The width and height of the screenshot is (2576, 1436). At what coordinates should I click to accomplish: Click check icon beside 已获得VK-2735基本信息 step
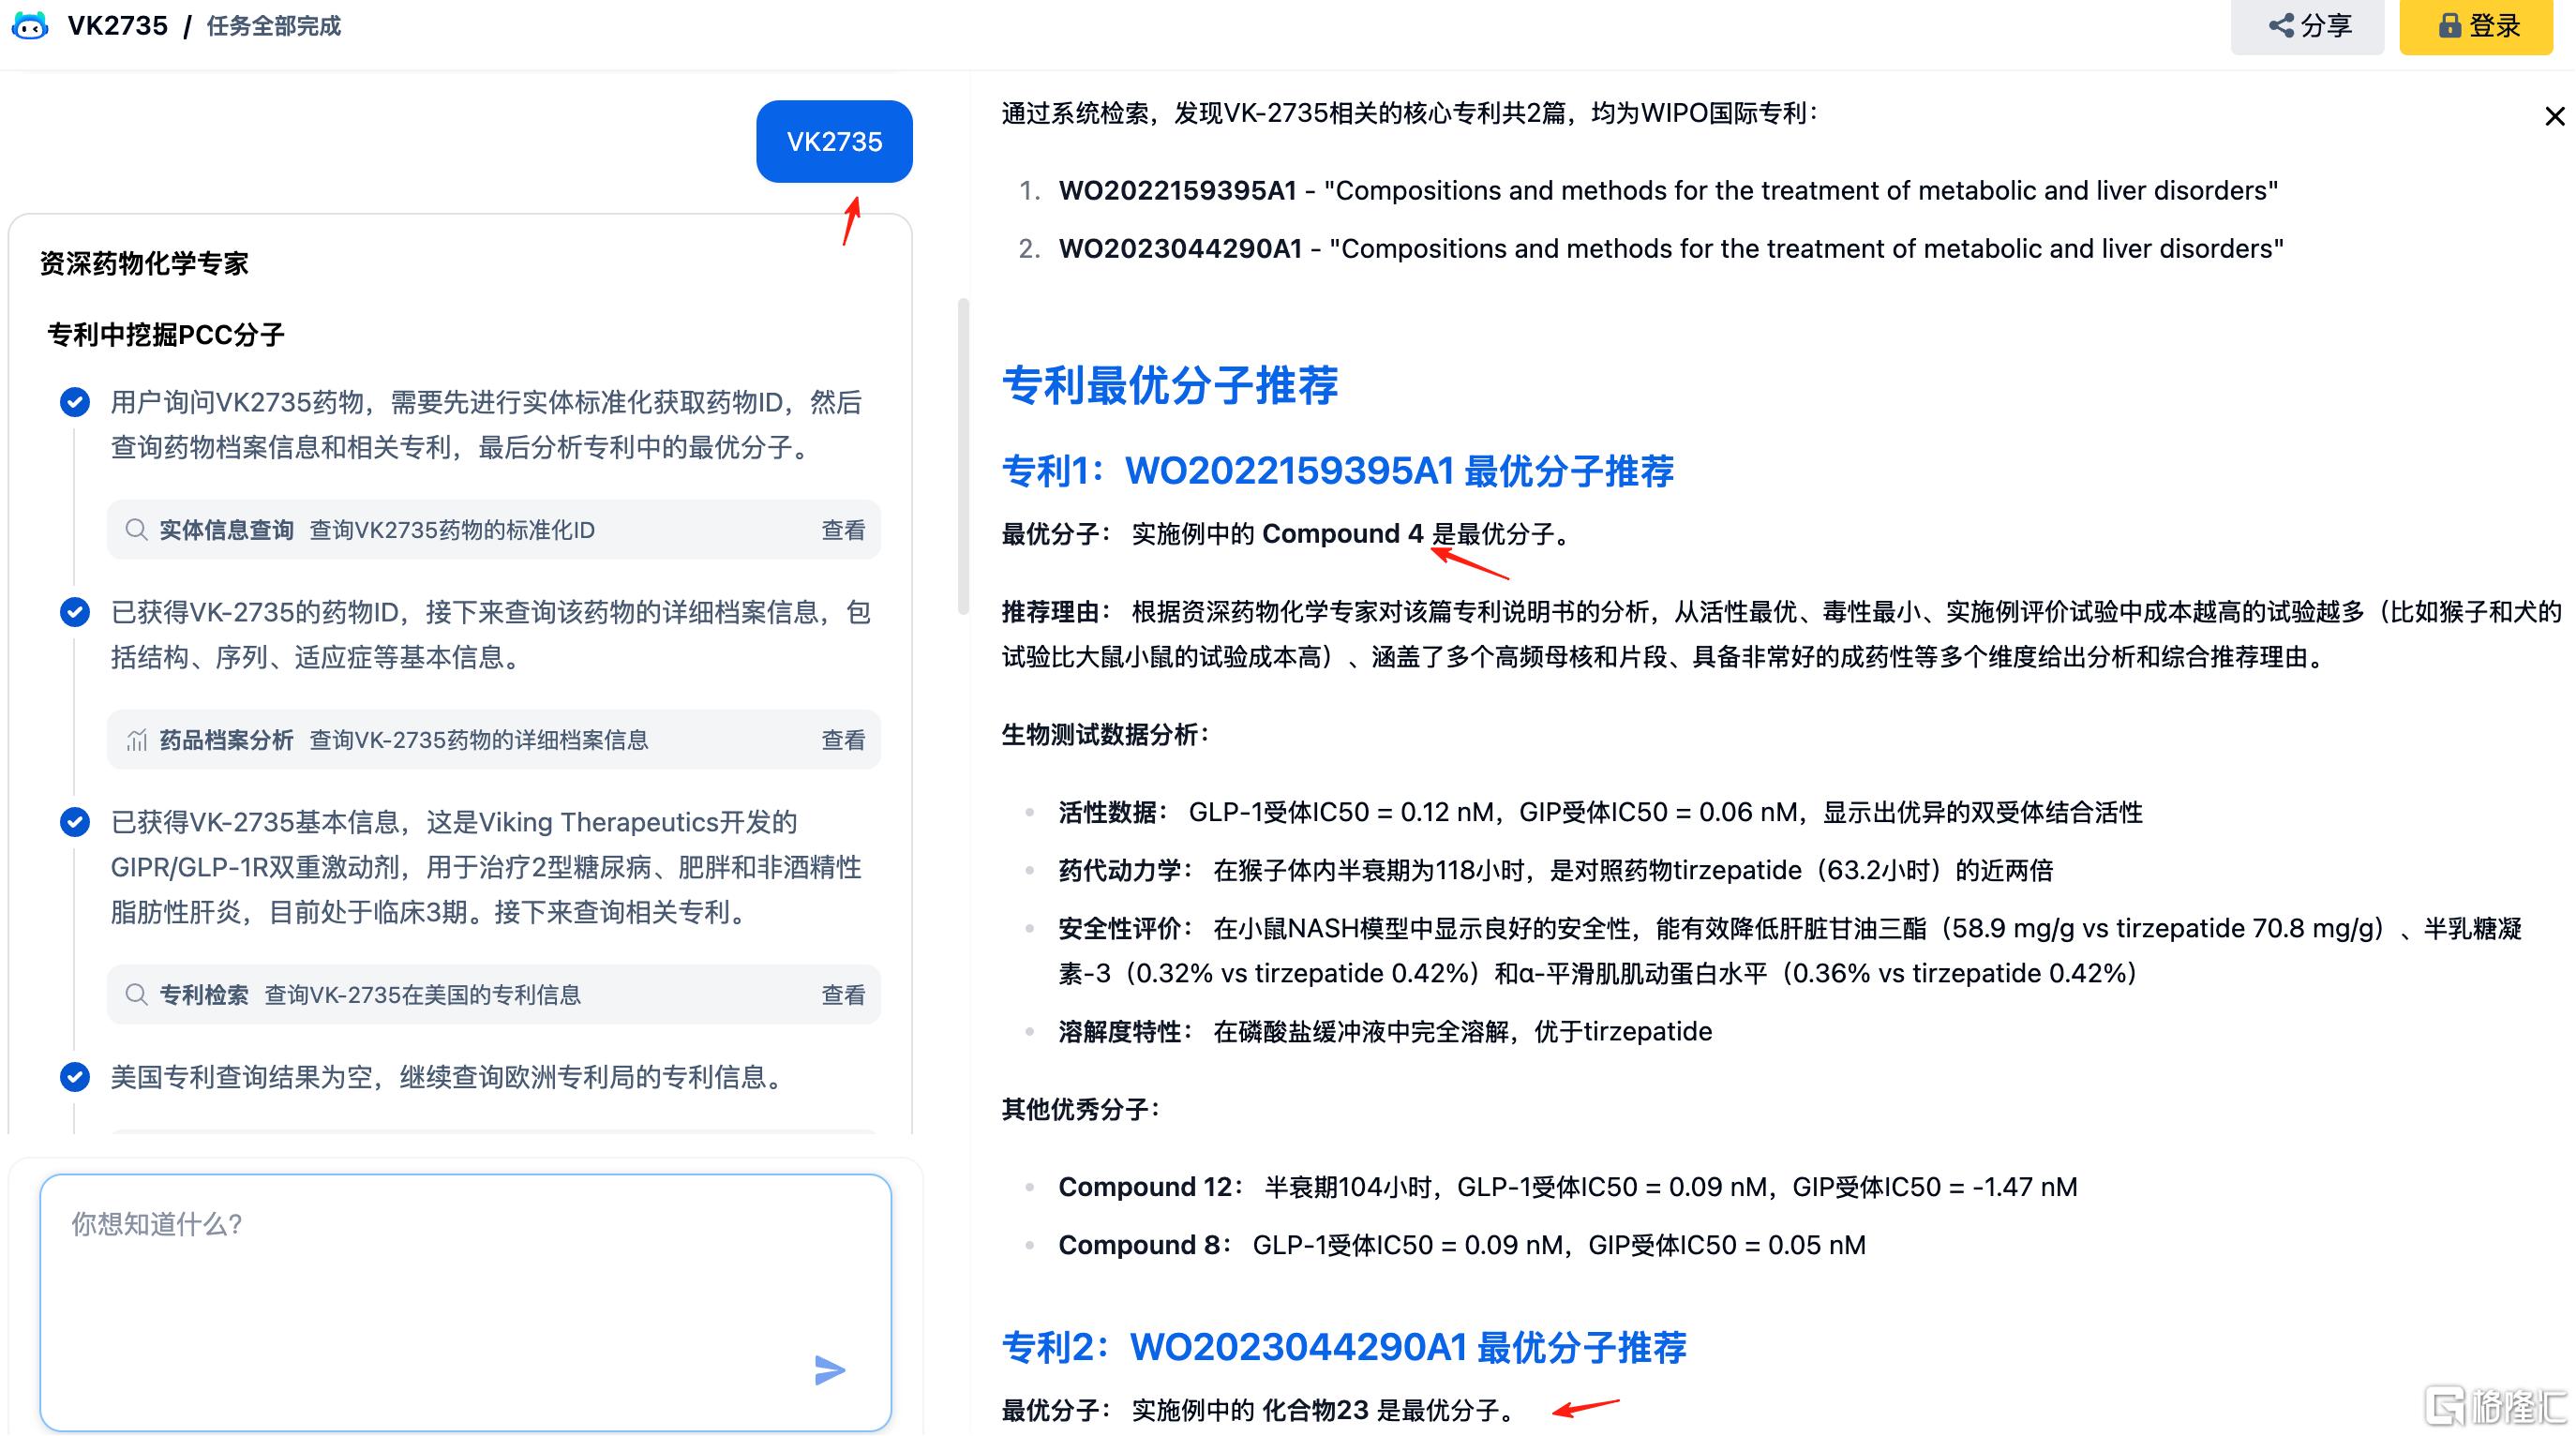pyautogui.click(x=74, y=822)
